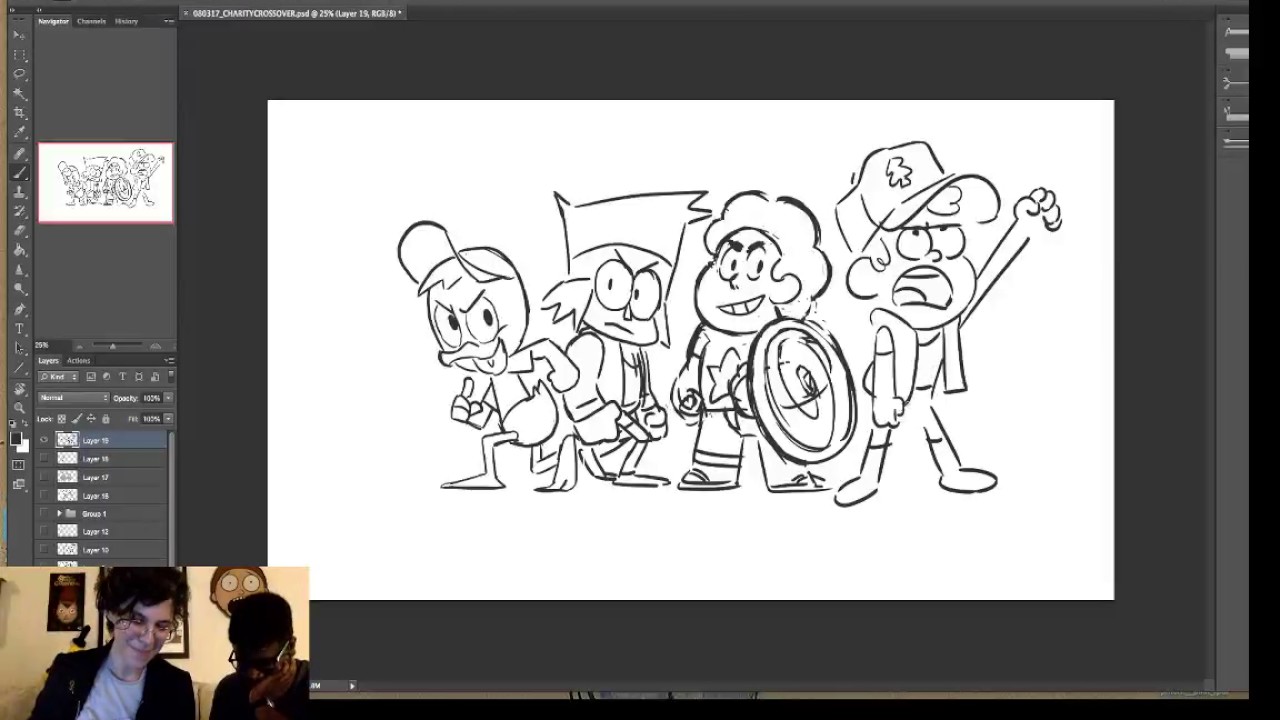Show Layer 10 visibility box
The height and width of the screenshot is (720, 1280).
[44, 550]
